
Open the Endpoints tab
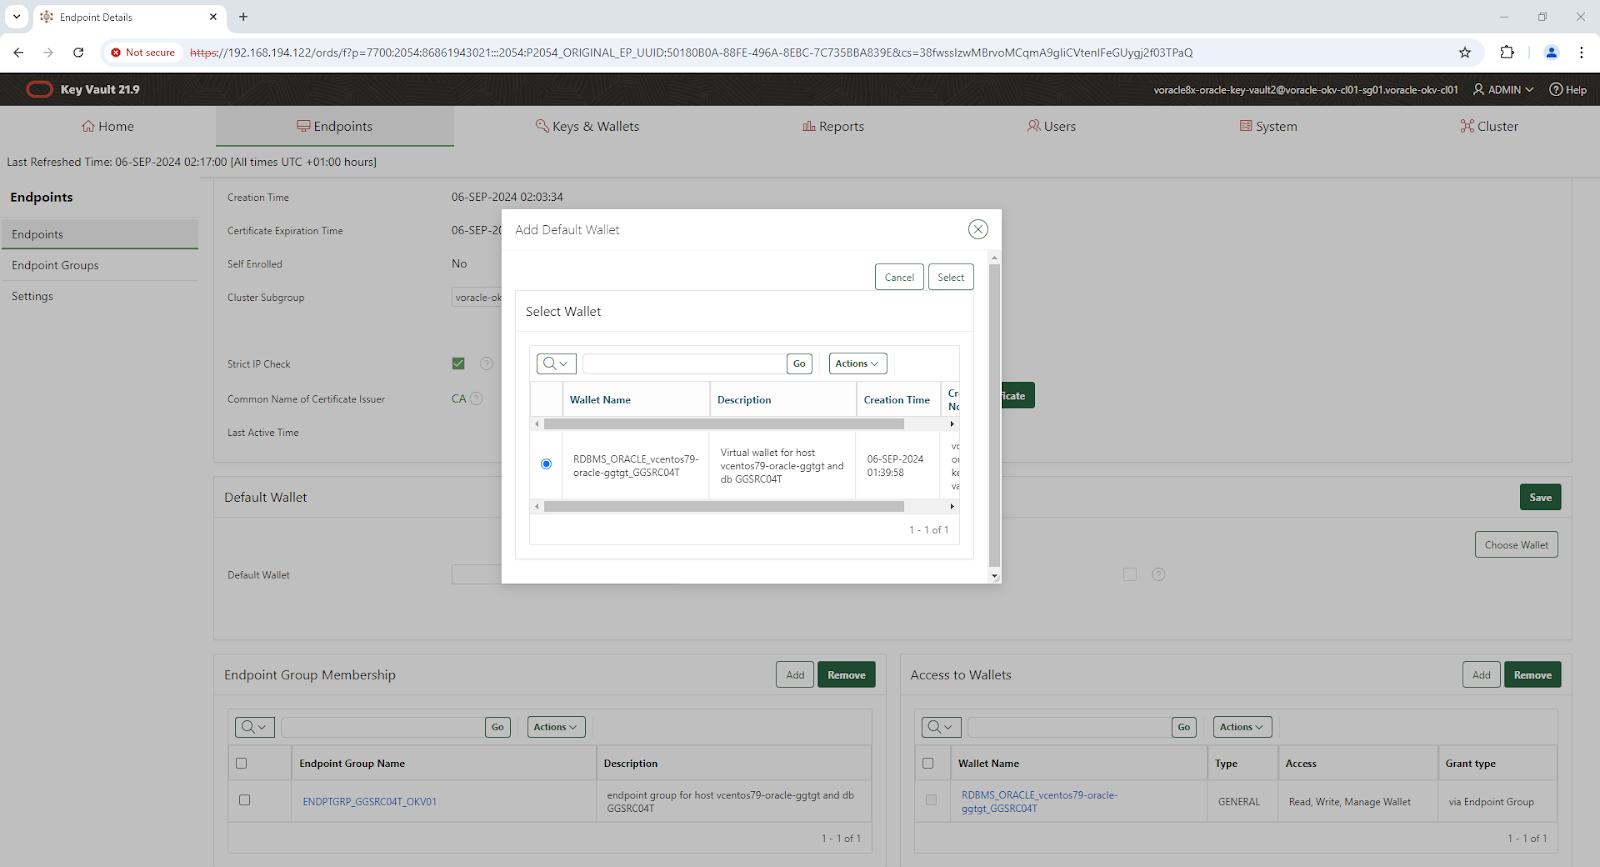[x=335, y=126]
